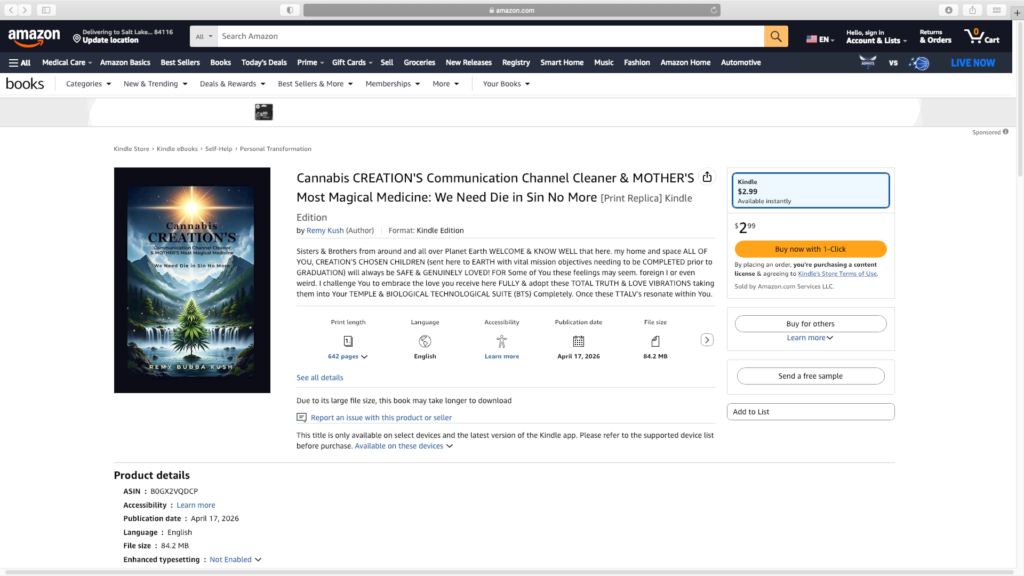Image resolution: width=1024 pixels, height=576 pixels.
Task: Click the Report an issue speech icon
Action: 302,418
